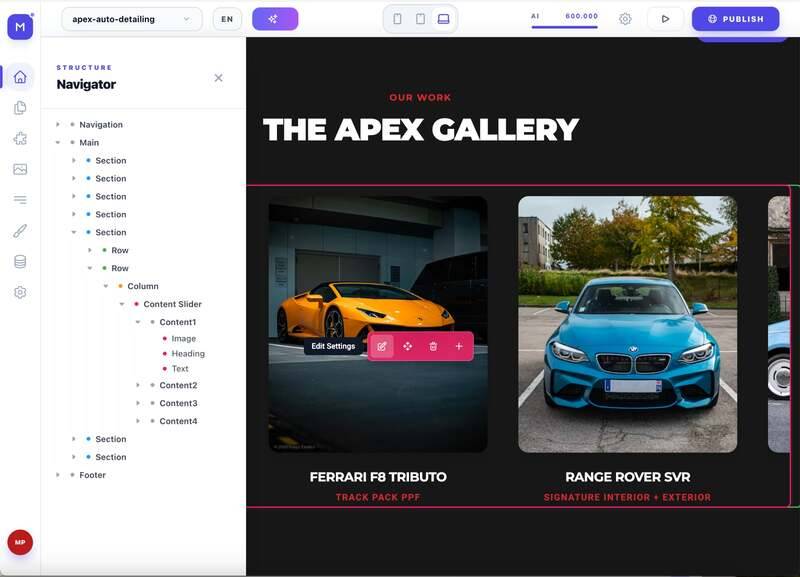Expand the Content4 node
The width and height of the screenshot is (800, 577).
pos(138,421)
